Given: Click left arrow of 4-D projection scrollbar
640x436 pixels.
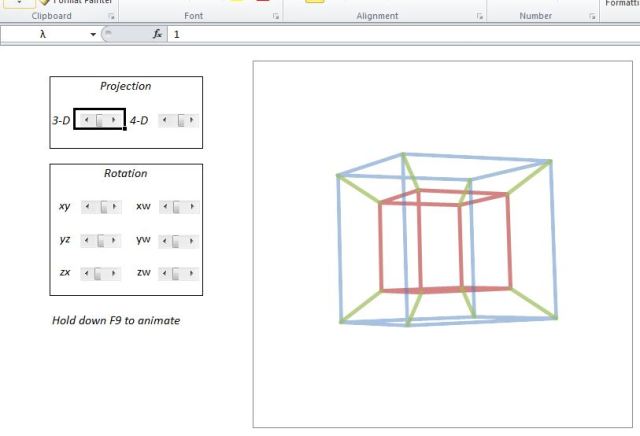Looking at the screenshot, I should (x=163, y=120).
